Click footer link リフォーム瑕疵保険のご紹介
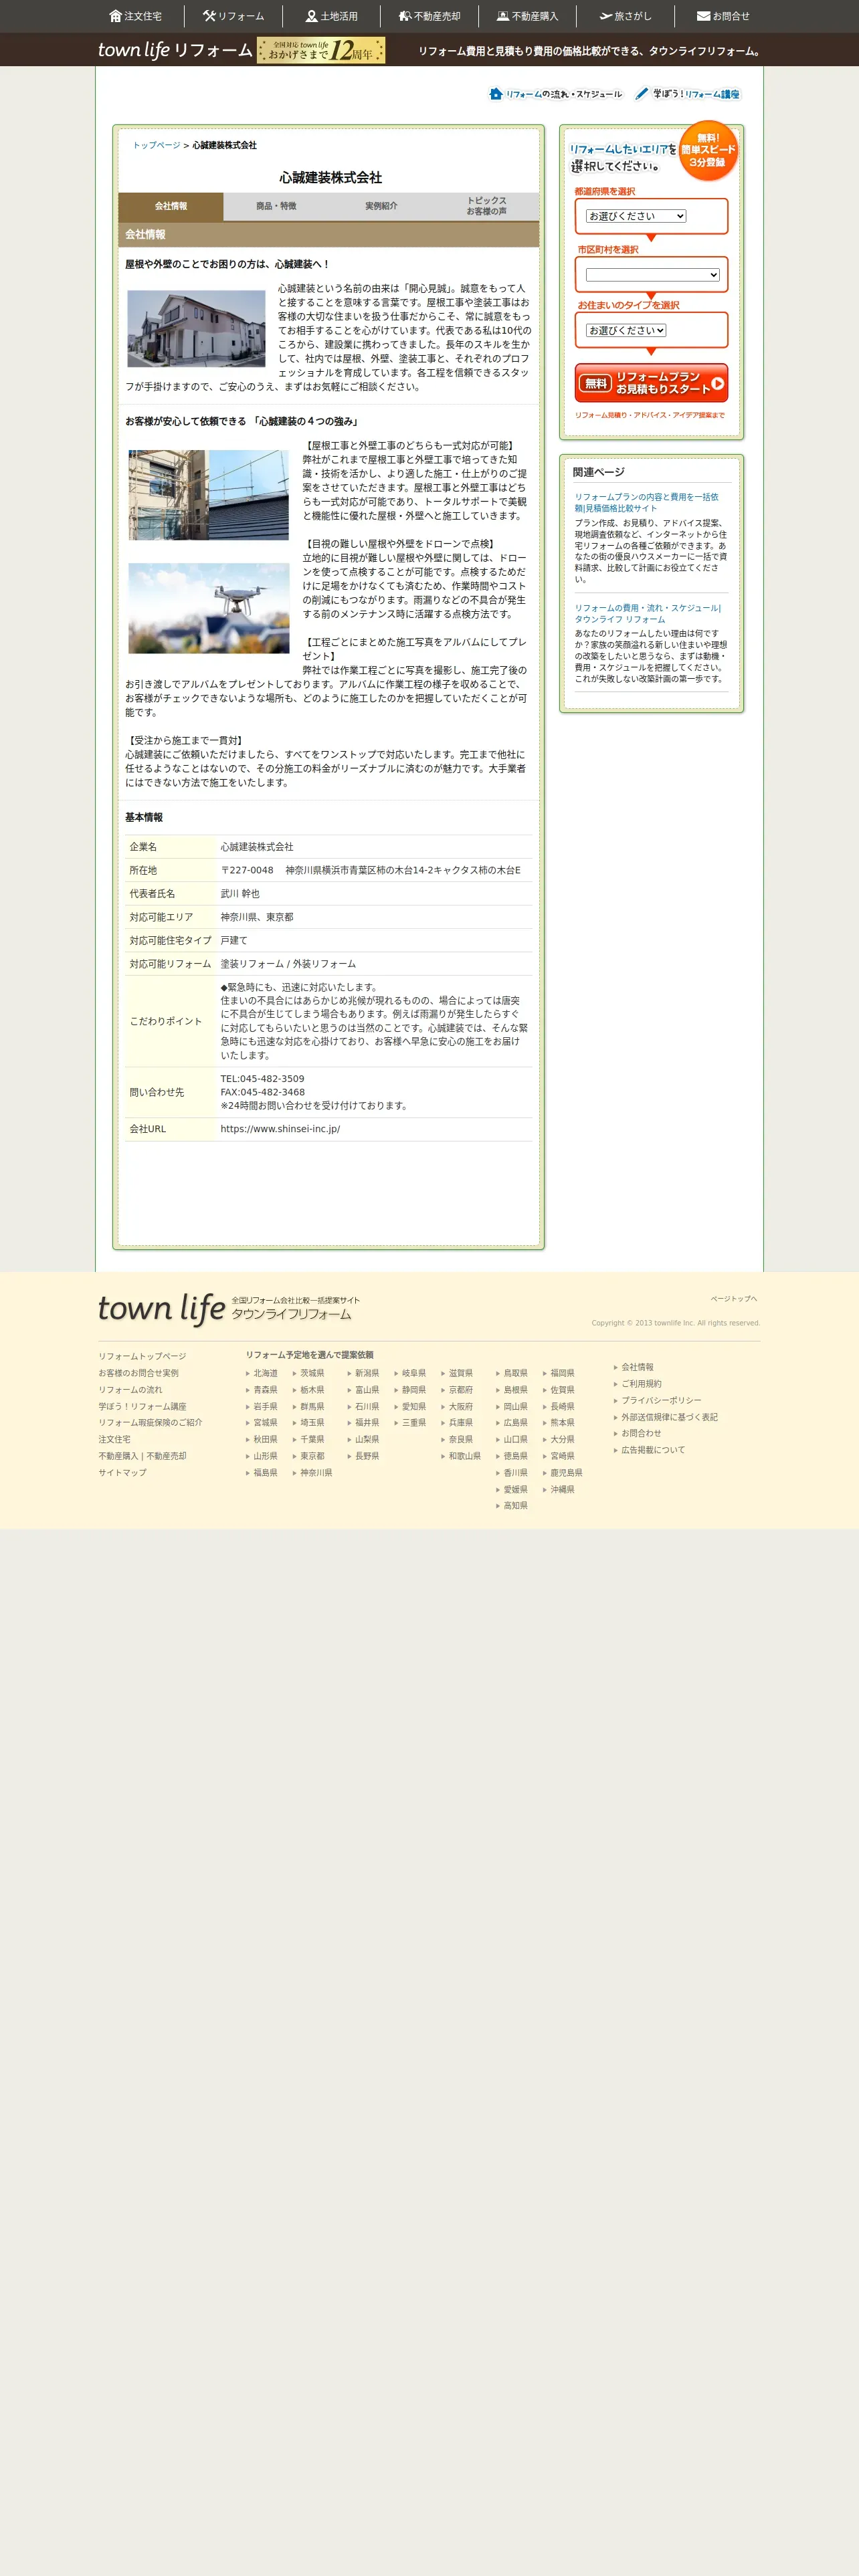The width and height of the screenshot is (859, 2576). [x=150, y=1422]
